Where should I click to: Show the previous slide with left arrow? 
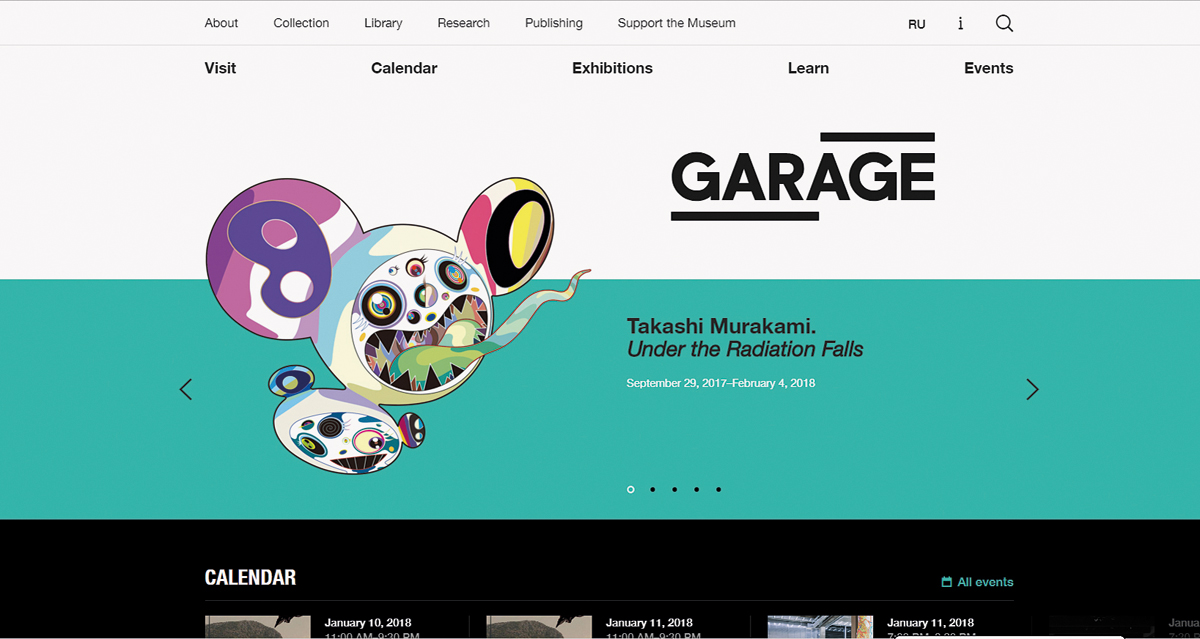185,389
